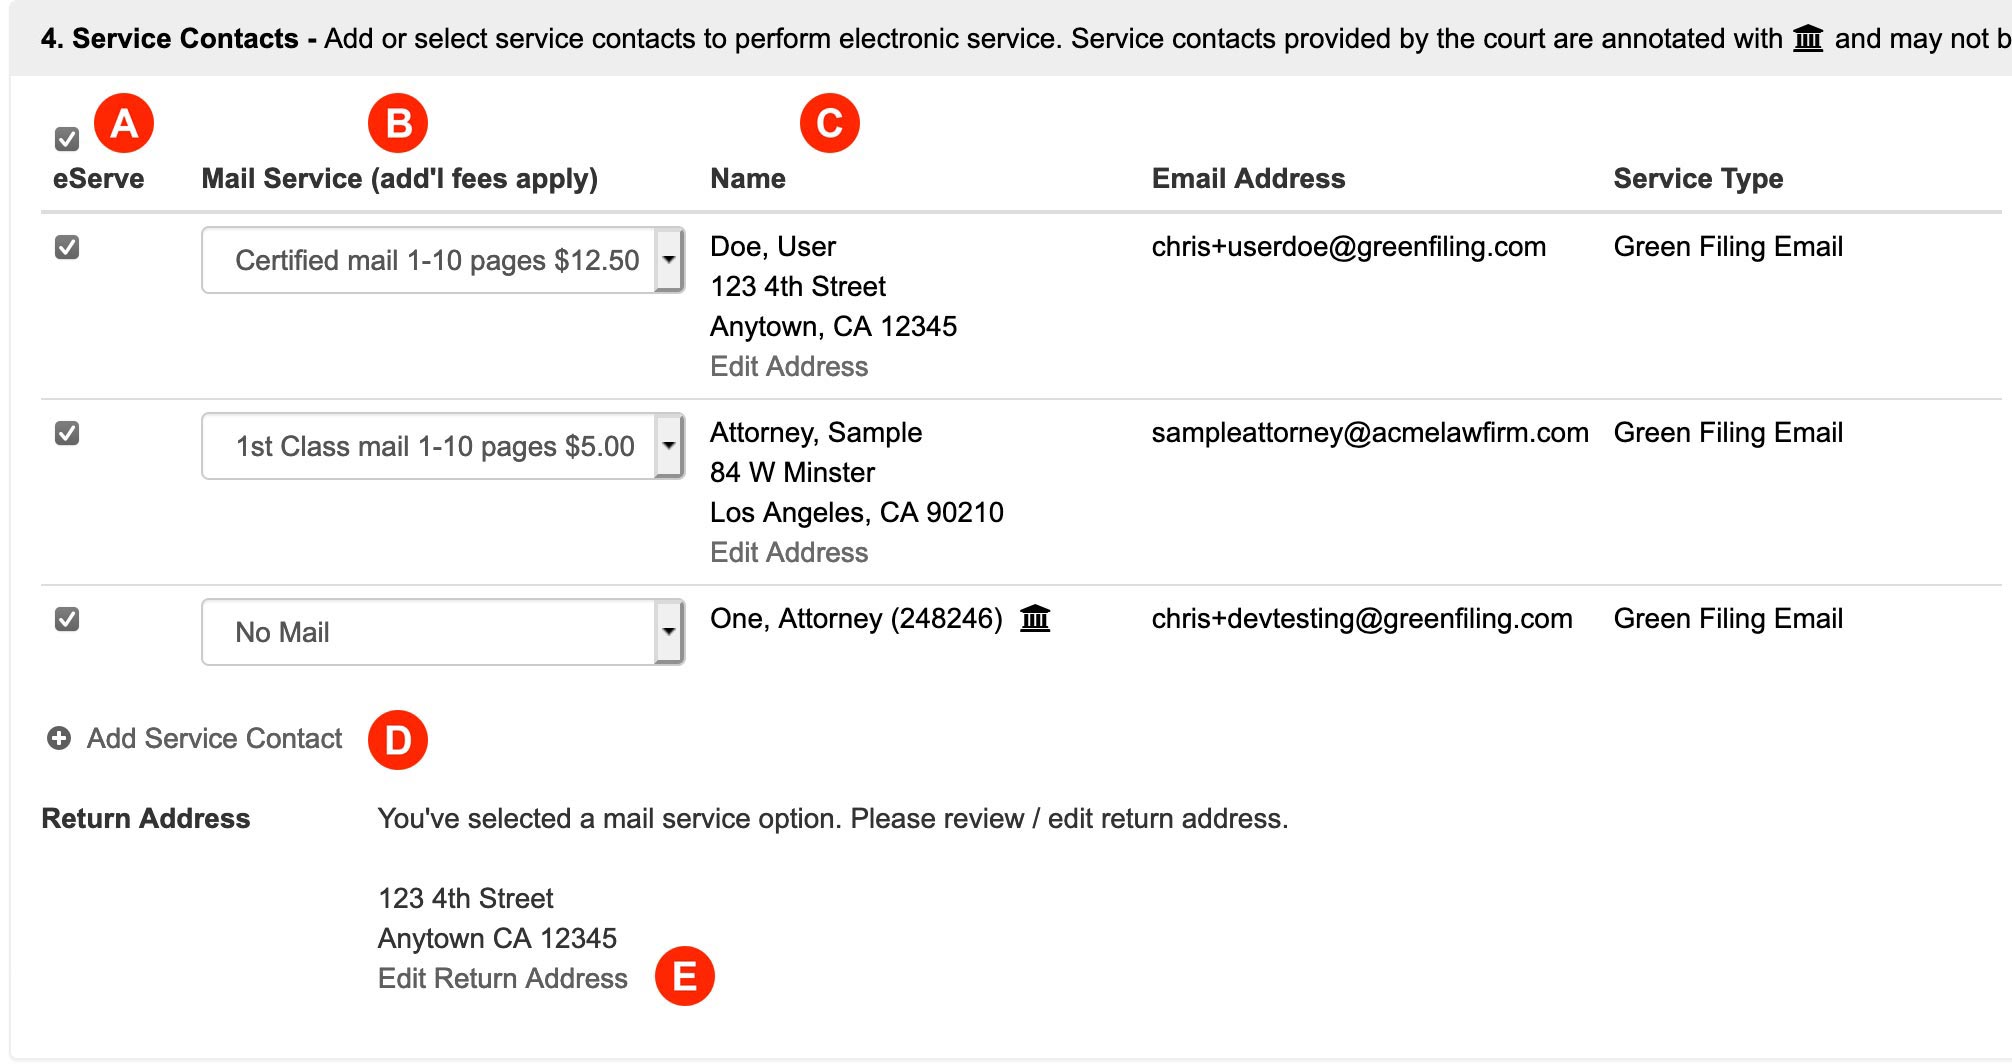
Task: Uncheck eServe for Attorney, Sample
Action: coord(67,433)
